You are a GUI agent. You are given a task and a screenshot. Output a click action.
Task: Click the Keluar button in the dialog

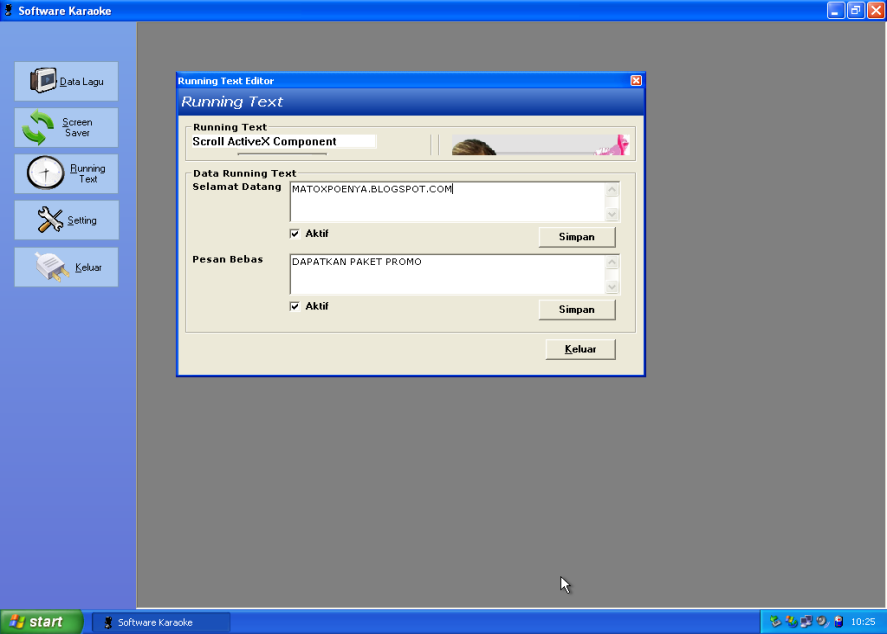[580, 349]
